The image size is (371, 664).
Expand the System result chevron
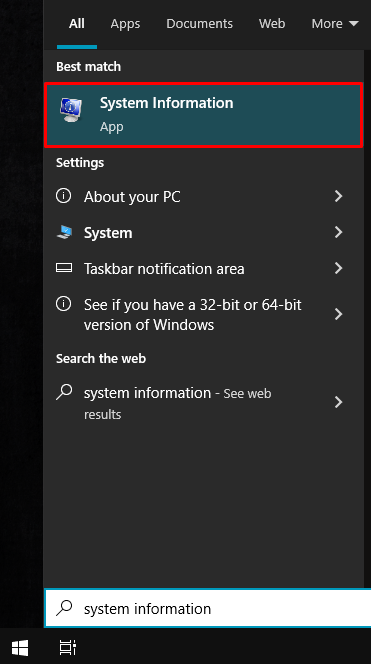(338, 232)
